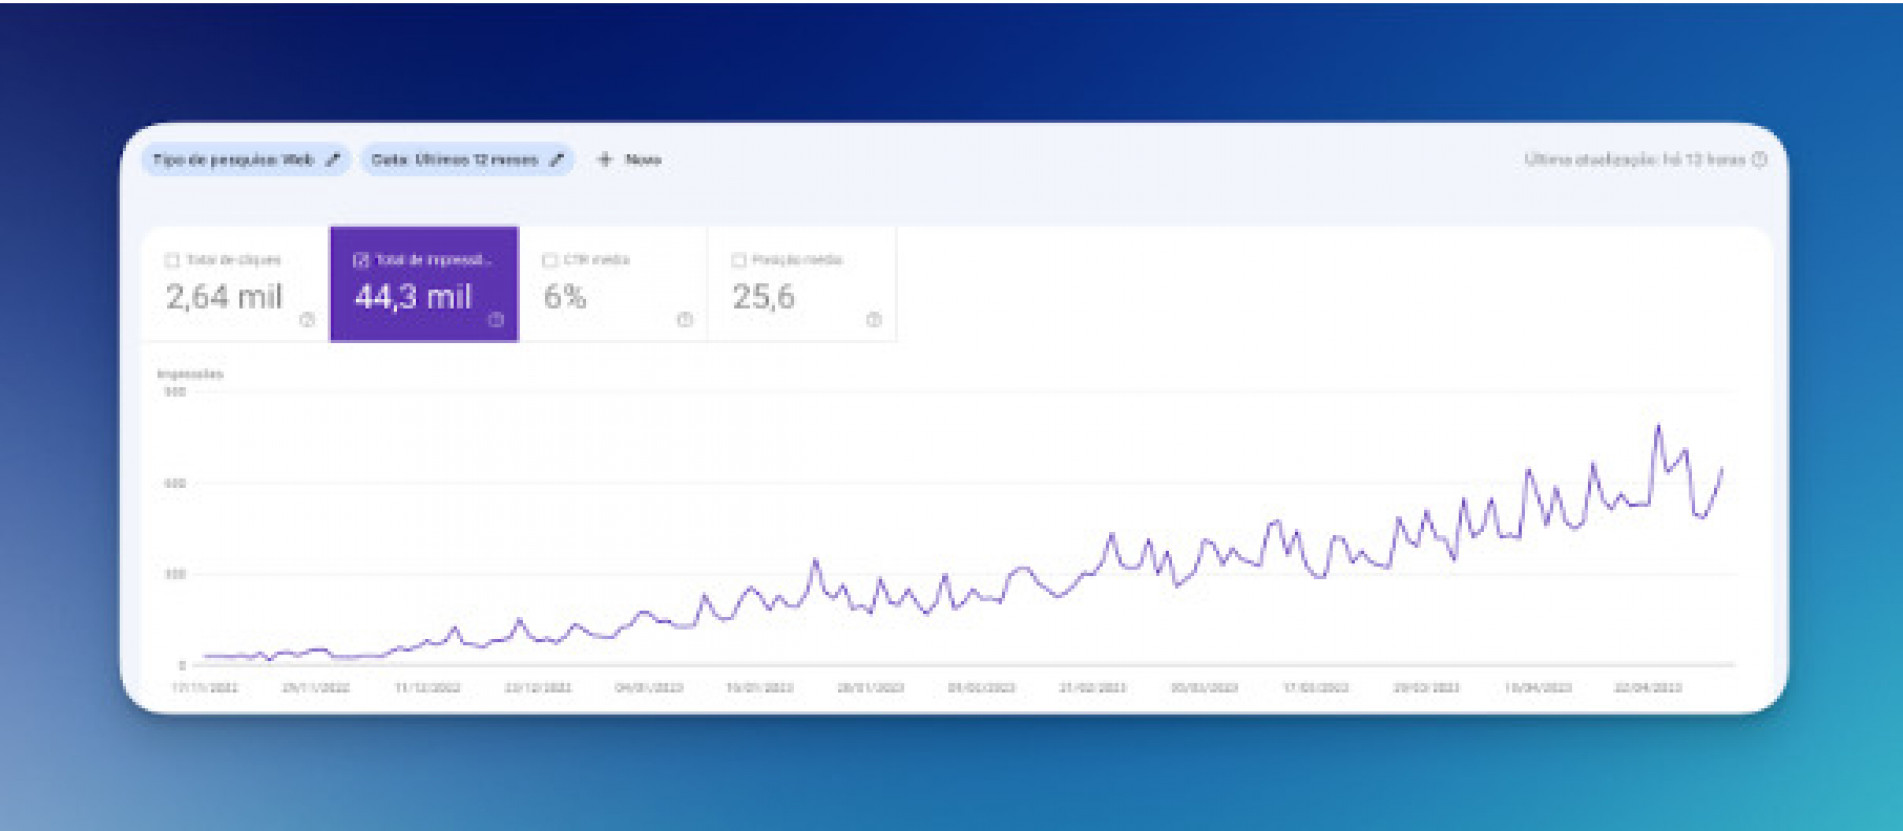Click the pencil icon on the Data chip
Image resolution: width=1903 pixels, height=831 pixels.
pyautogui.click(x=557, y=160)
